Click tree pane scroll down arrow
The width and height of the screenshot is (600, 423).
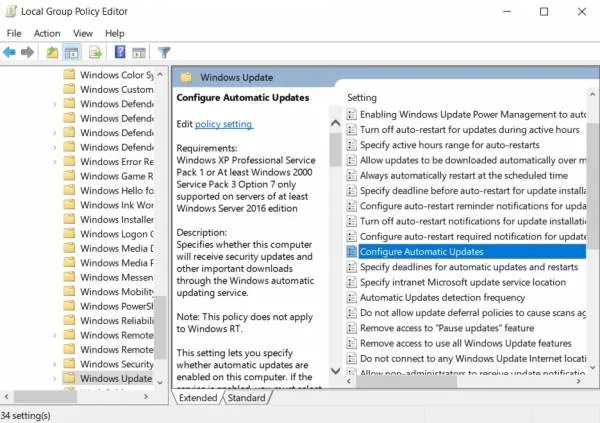tap(160, 382)
